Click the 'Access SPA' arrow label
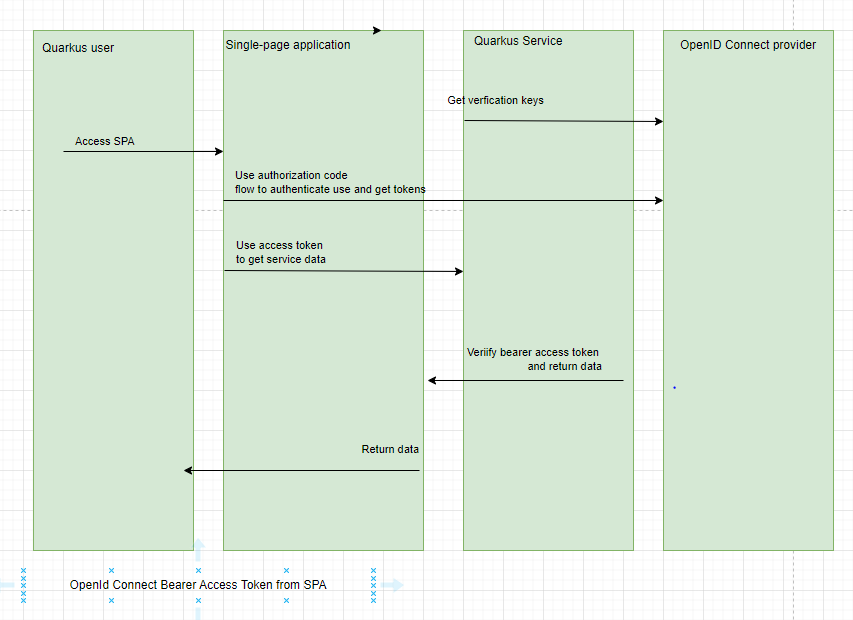The height and width of the screenshot is (620, 853). pyautogui.click(x=104, y=141)
